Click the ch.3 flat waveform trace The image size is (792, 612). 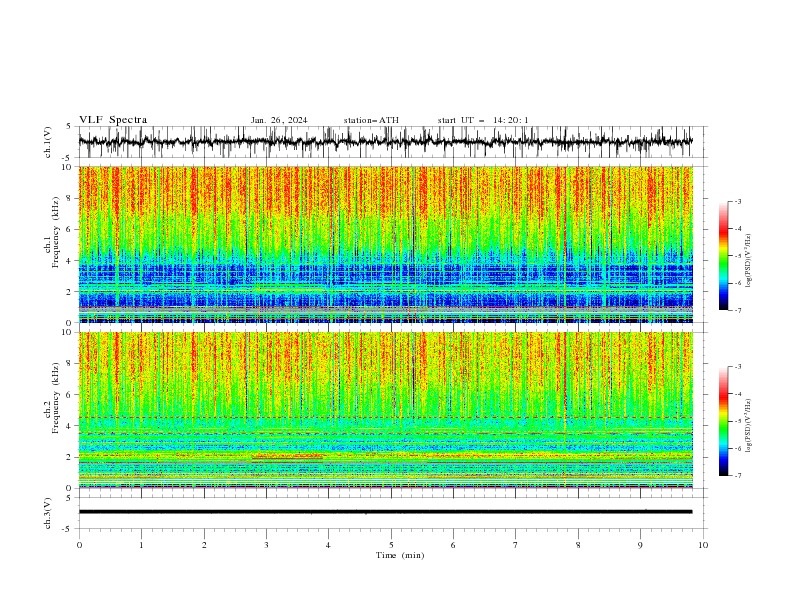pos(385,512)
